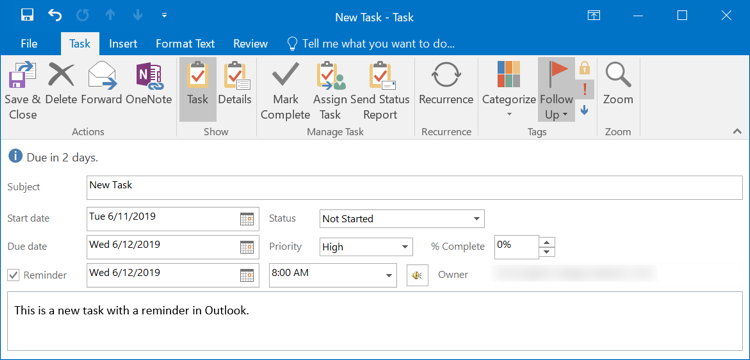Image resolution: width=750 pixels, height=360 pixels.
Task: Click the Due date field
Action: pos(173,247)
